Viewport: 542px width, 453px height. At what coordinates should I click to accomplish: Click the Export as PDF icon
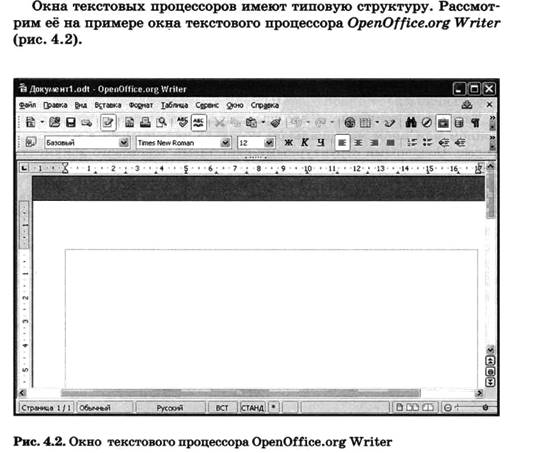pyautogui.click(x=129, y=122)
